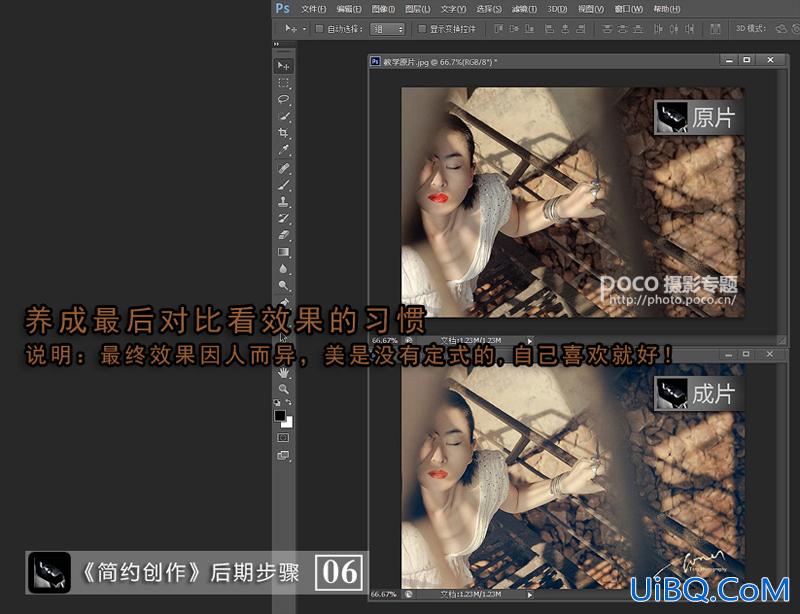
Task: Open the 图层(L) menu
Action: pyautogui.click(x=417, y=9)
